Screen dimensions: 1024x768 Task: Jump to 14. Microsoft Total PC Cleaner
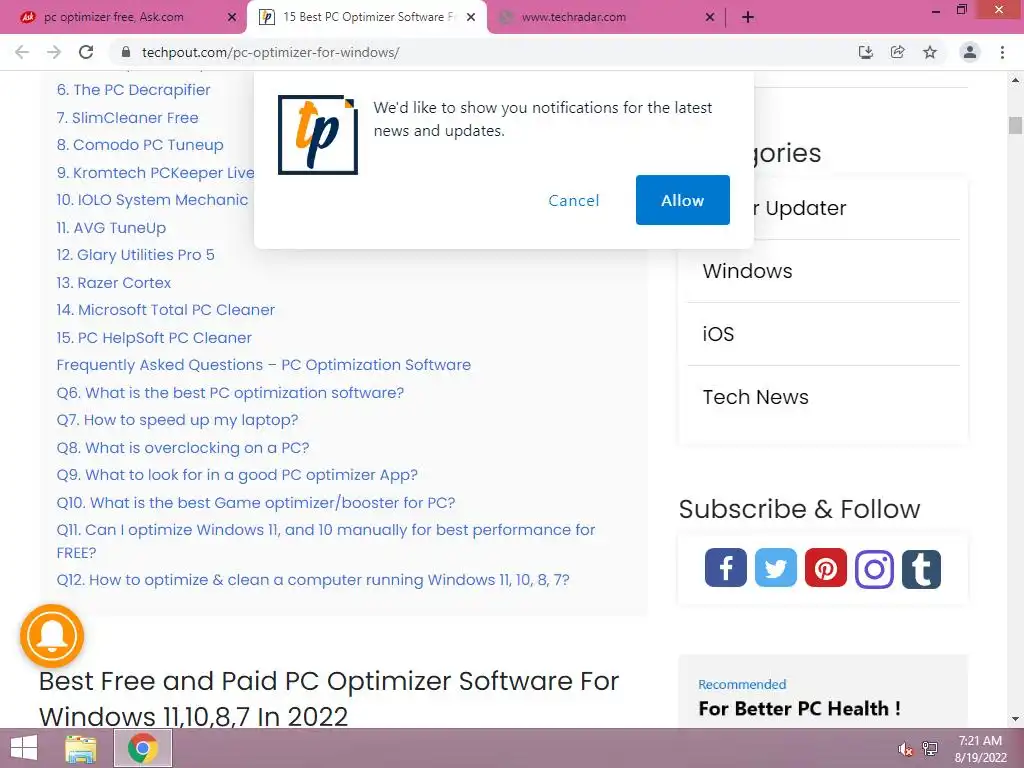coord(166,310)
